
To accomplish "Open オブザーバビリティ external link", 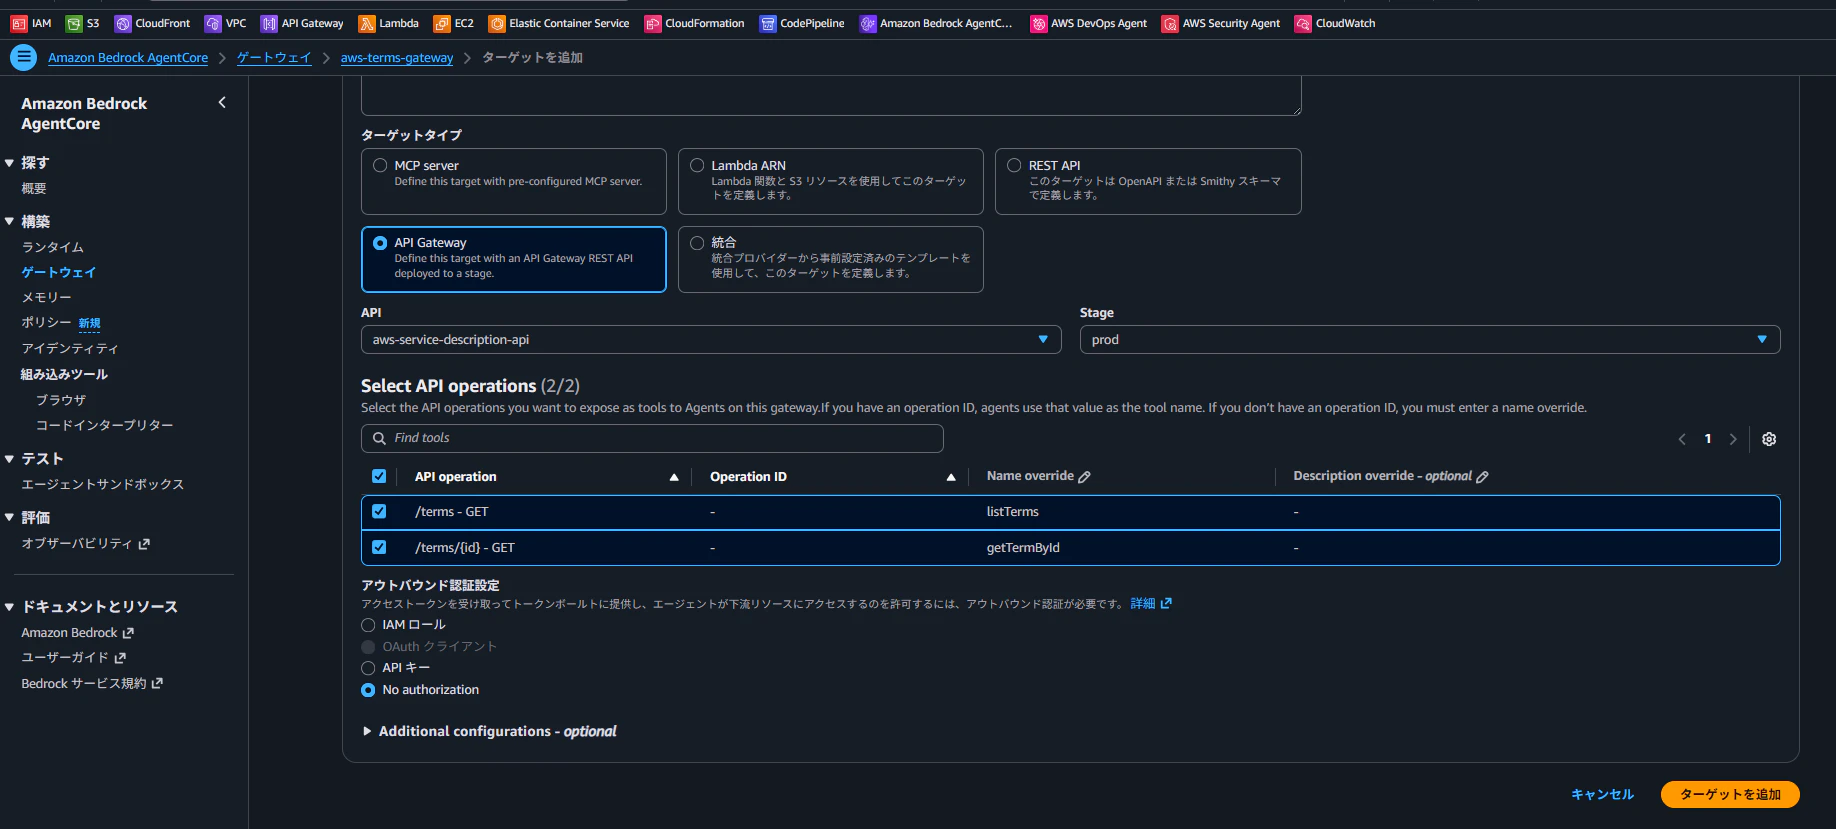I will pyautogui.click(x=86, y=543).
